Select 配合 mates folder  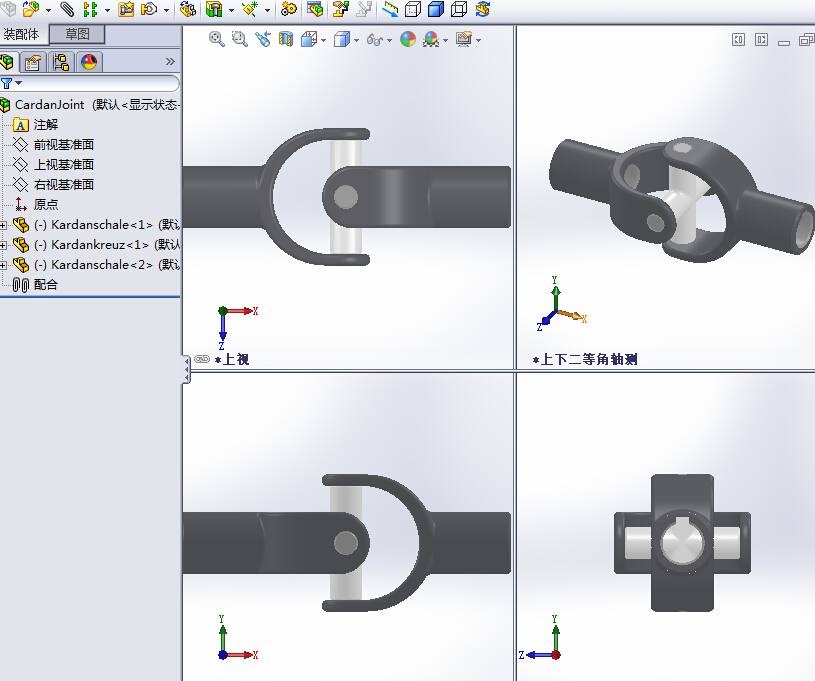35,285
